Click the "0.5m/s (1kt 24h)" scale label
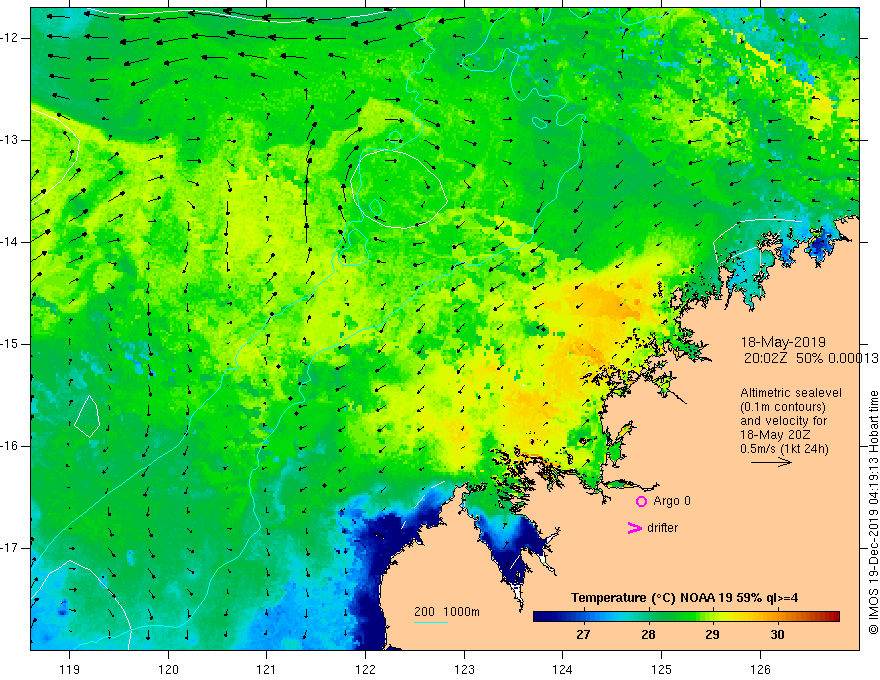This screenshot has width=880, height=680. 784,449
